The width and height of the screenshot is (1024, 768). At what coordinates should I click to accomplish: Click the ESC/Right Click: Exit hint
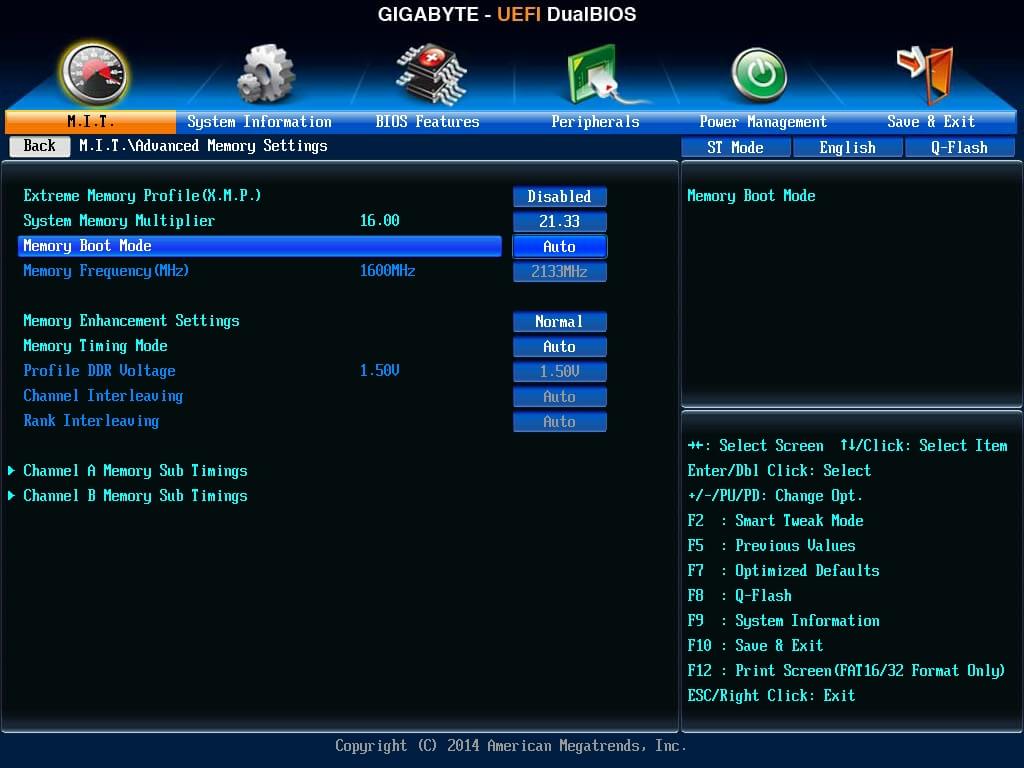[x=771, y=696]
